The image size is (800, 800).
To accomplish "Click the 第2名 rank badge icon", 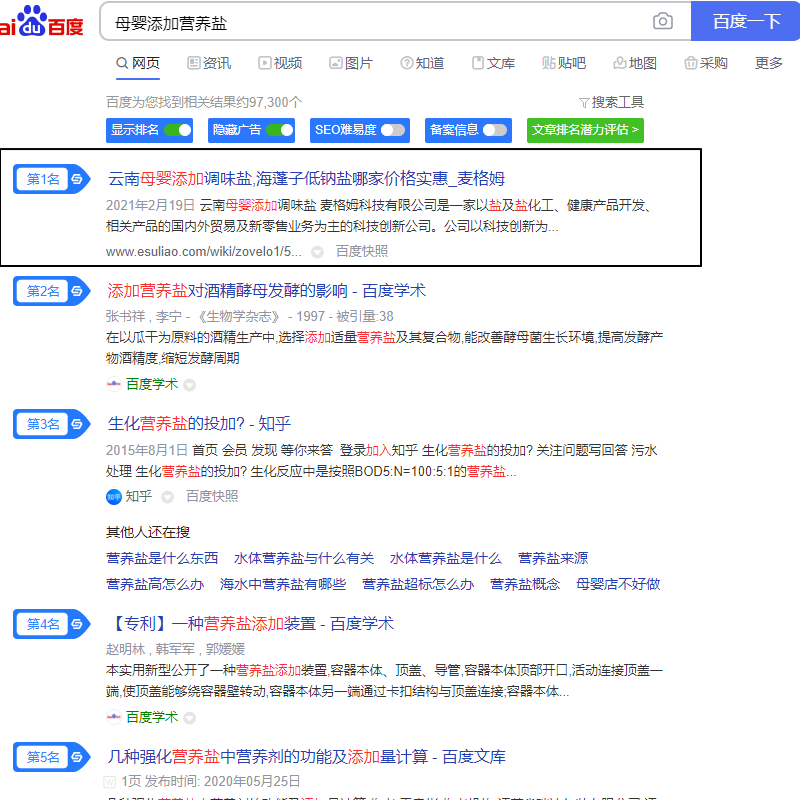I will [52, 291].
